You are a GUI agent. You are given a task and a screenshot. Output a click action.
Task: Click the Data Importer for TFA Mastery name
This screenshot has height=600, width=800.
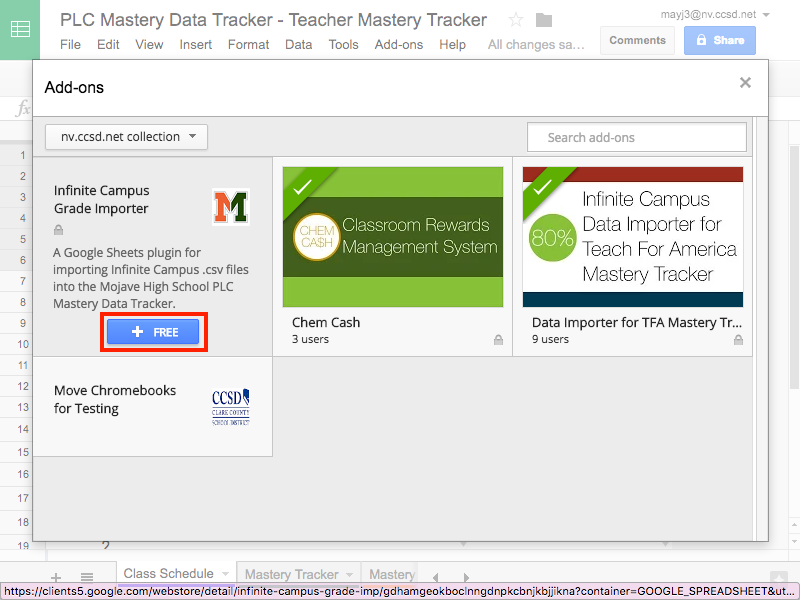click(637, 322)
